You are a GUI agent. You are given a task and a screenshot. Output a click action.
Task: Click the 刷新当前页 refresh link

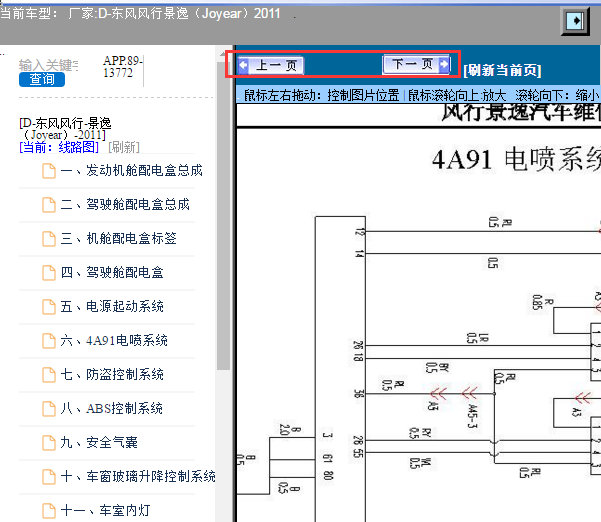click(502, 71)
